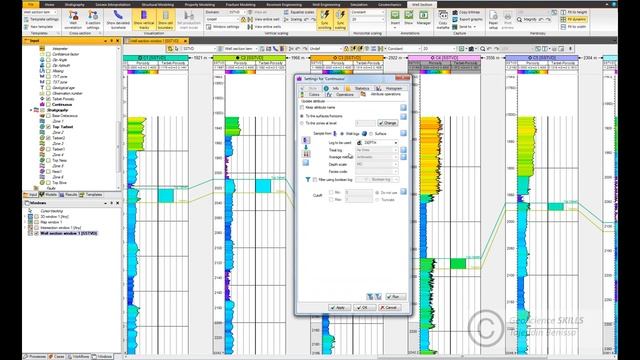Click the Run button
This screenshot has height=360, width=640.
tap(396, 297)
